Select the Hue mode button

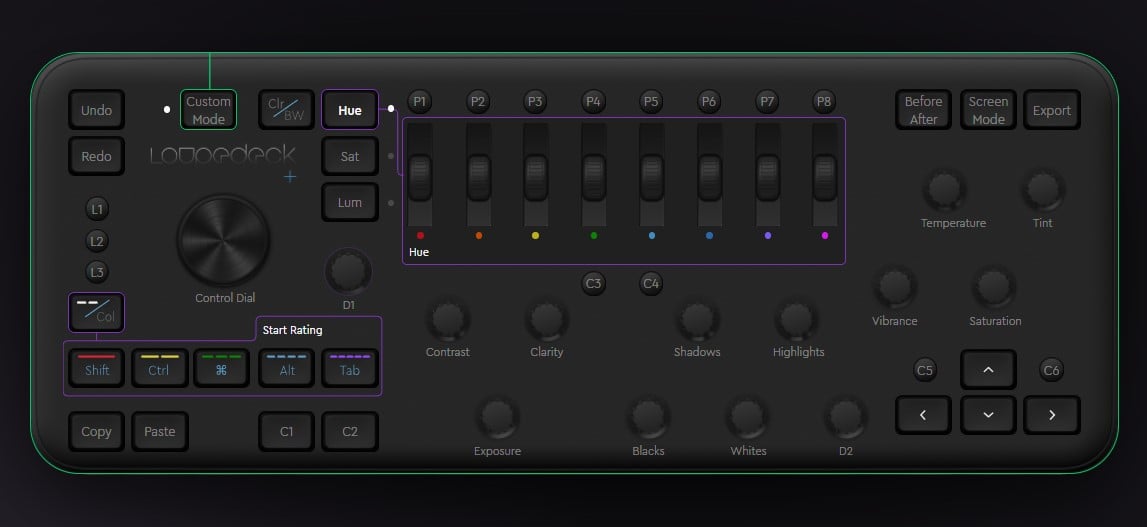[x=349, y=110]
